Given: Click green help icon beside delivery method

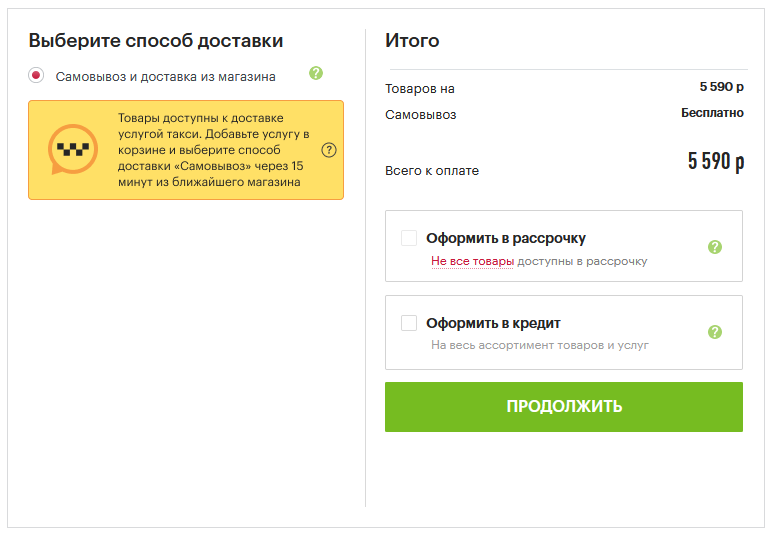Looking at the screenshot, I should coord(316,73).
